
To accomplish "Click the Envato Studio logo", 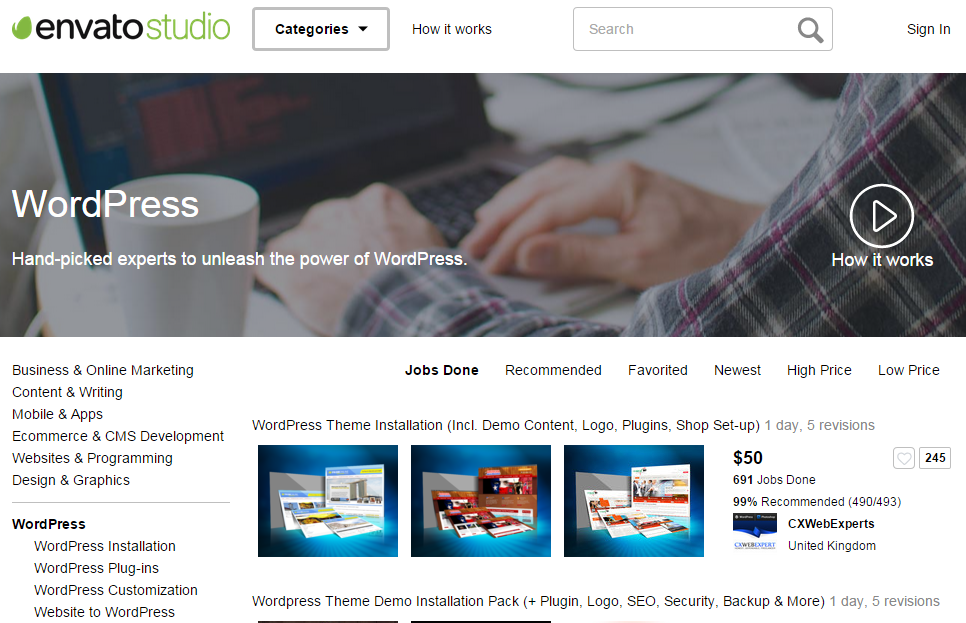I will (121, 28).
